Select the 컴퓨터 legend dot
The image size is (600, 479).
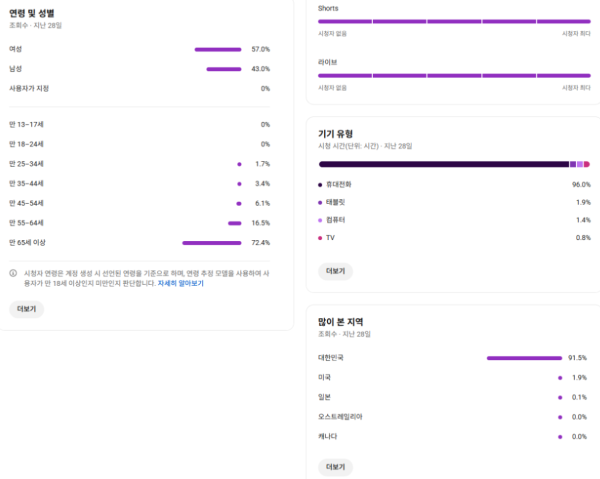pos(320,220)
